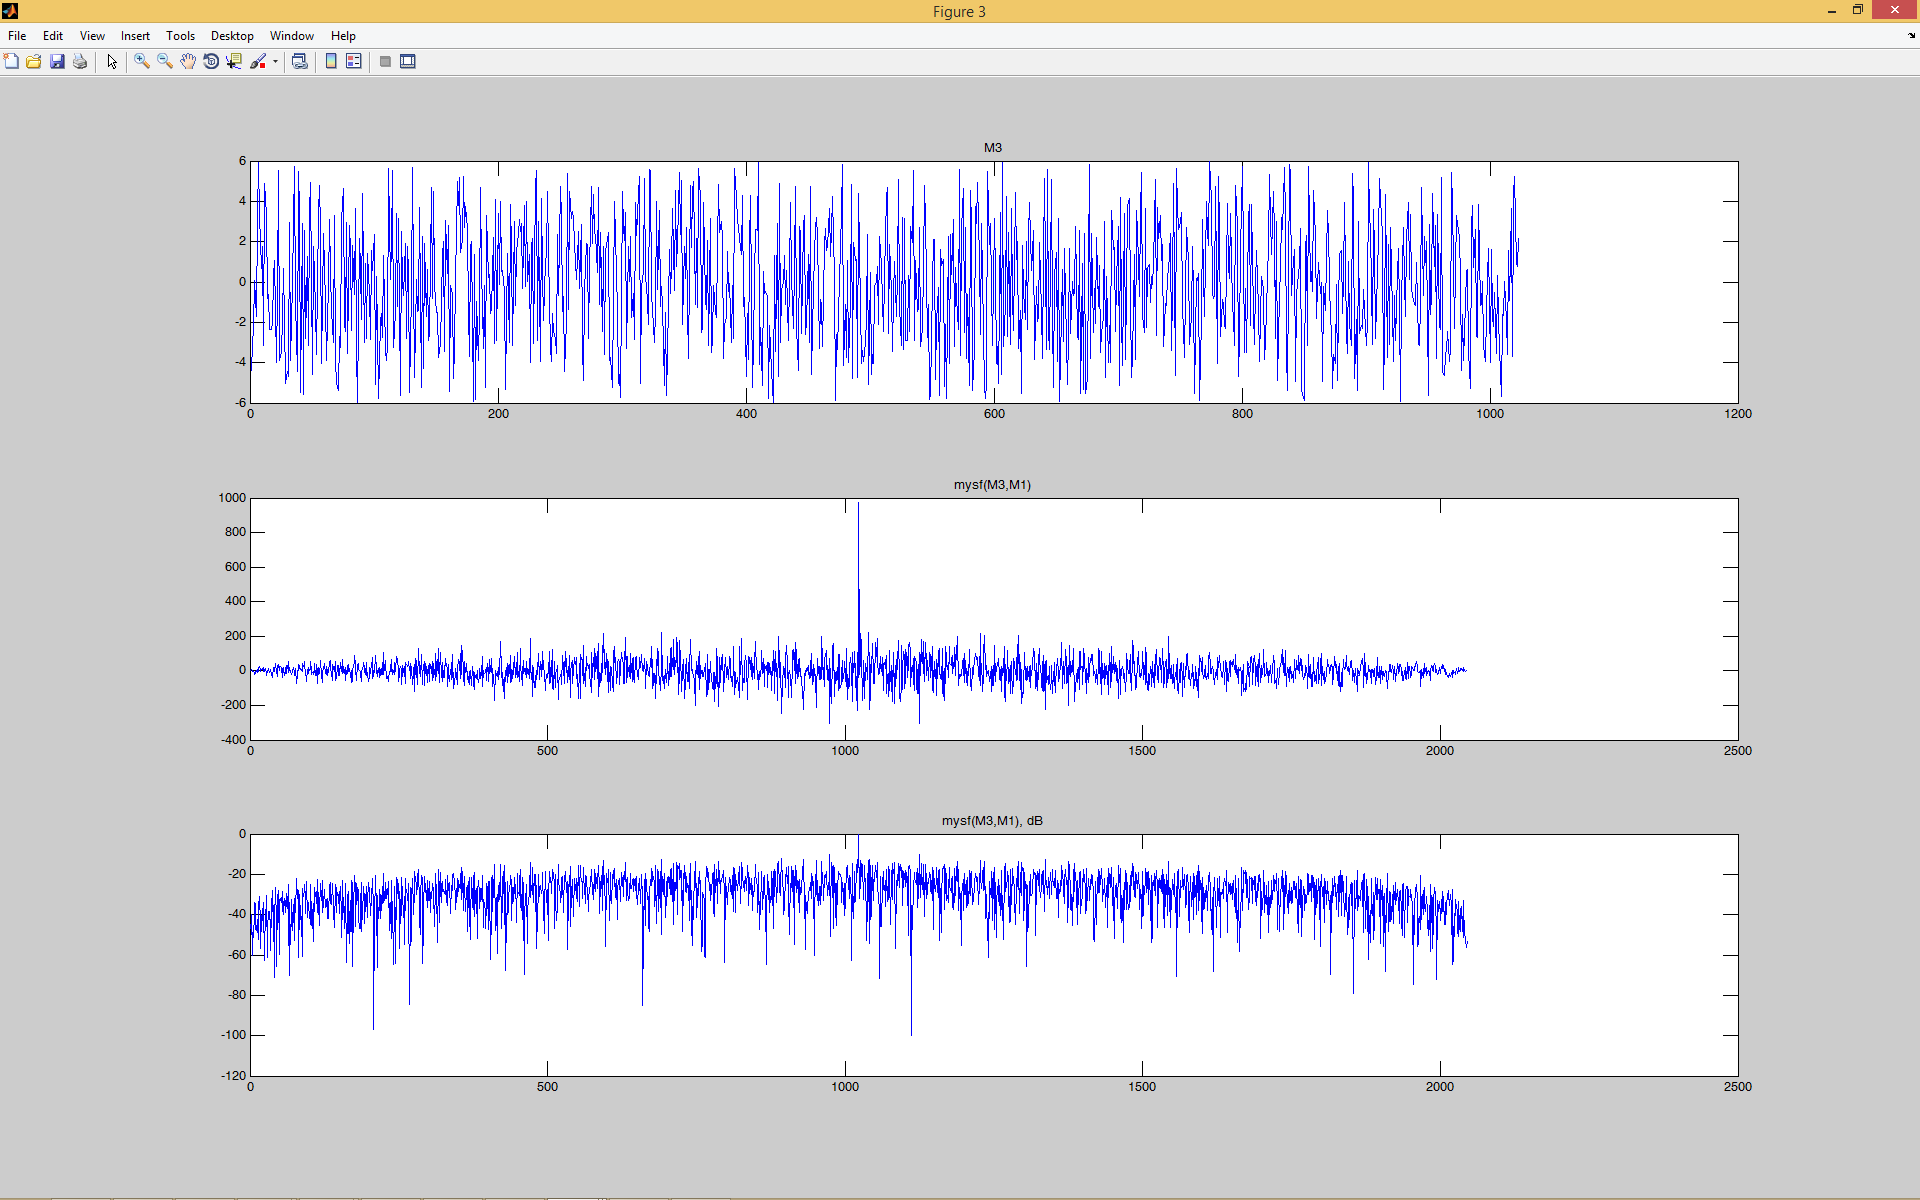This screenshot has width=1920, height=1200.
Task: Insert a legend using the toolbar icon
Action: tap(354, 62)
